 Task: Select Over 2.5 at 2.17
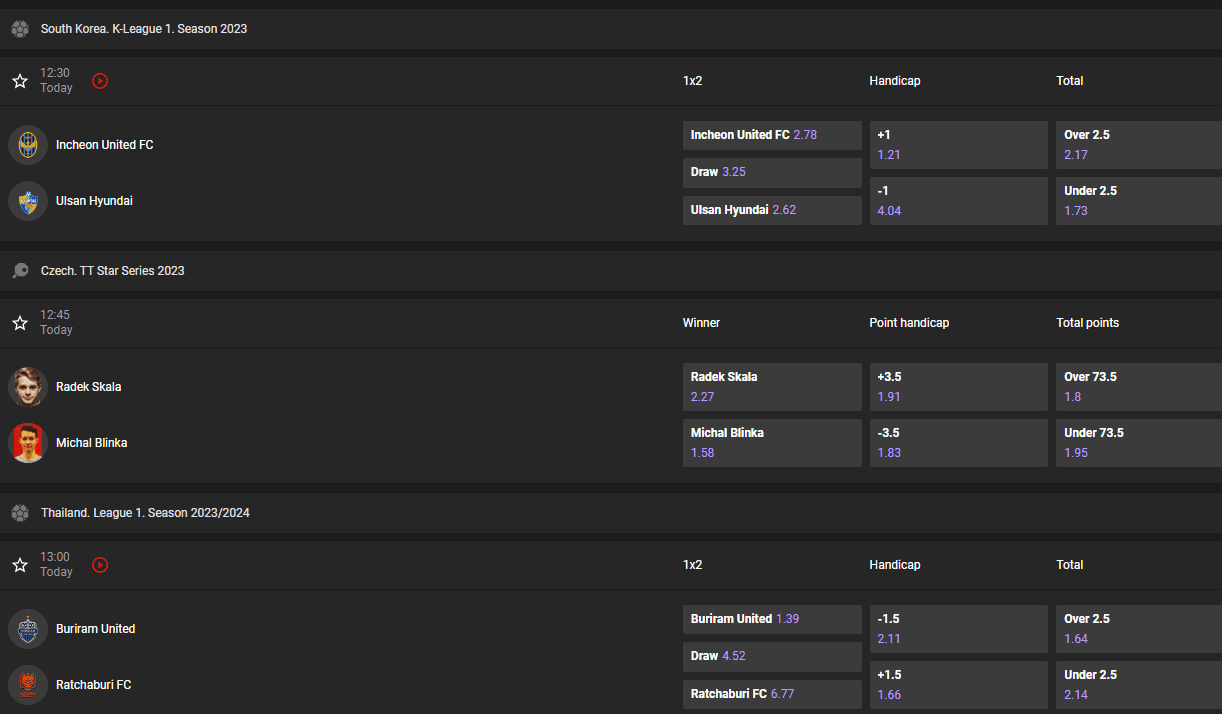1139,145
